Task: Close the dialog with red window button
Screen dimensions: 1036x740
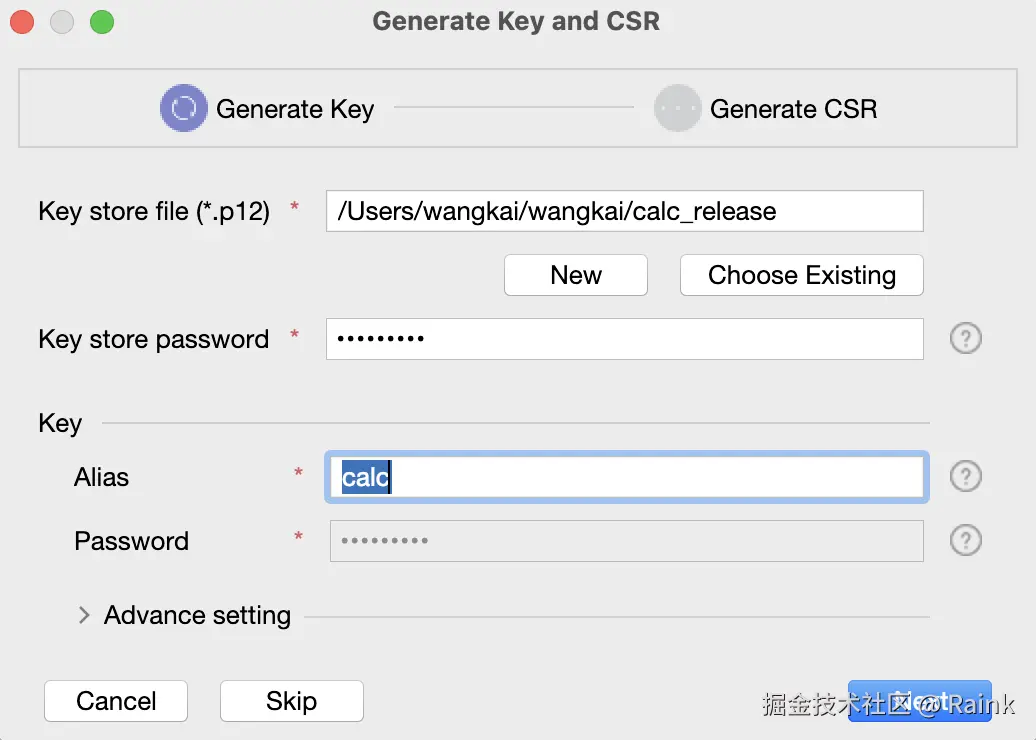Action: click(x=22, y=21)
